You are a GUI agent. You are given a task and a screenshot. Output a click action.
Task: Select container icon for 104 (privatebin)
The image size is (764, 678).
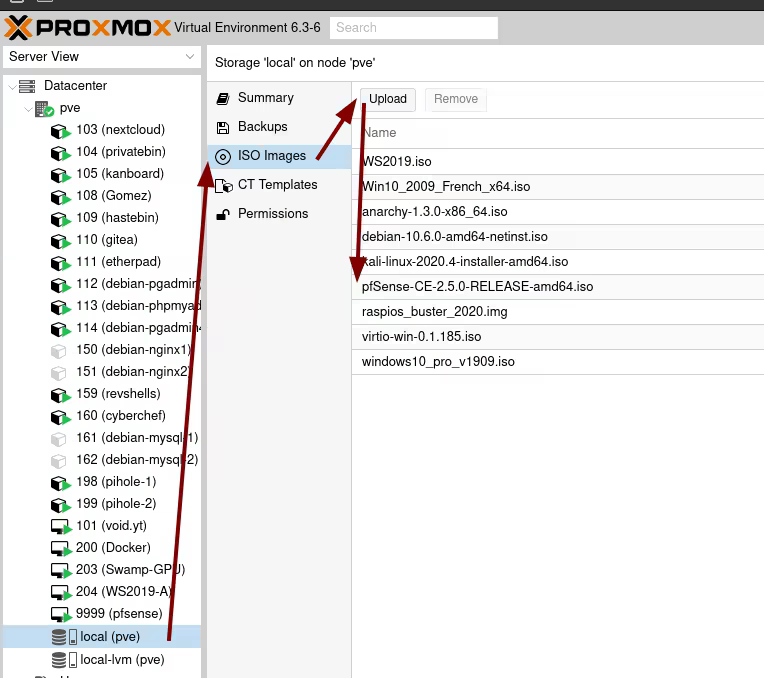click(61, 153)
